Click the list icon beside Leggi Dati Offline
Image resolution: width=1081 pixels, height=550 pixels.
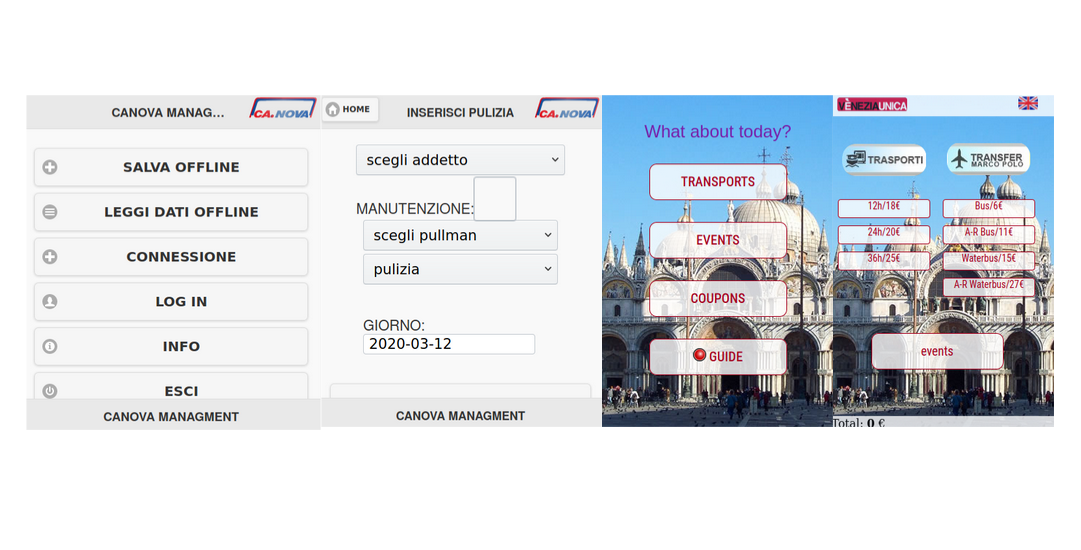point(50,212)
